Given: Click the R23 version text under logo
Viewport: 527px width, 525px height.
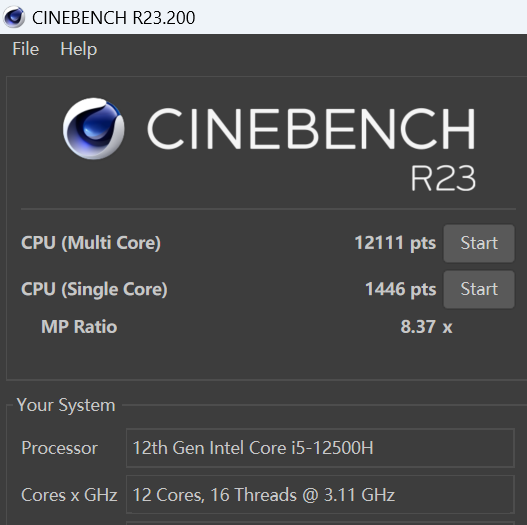Looking at the screenshot, I should [x=443, y=178].
